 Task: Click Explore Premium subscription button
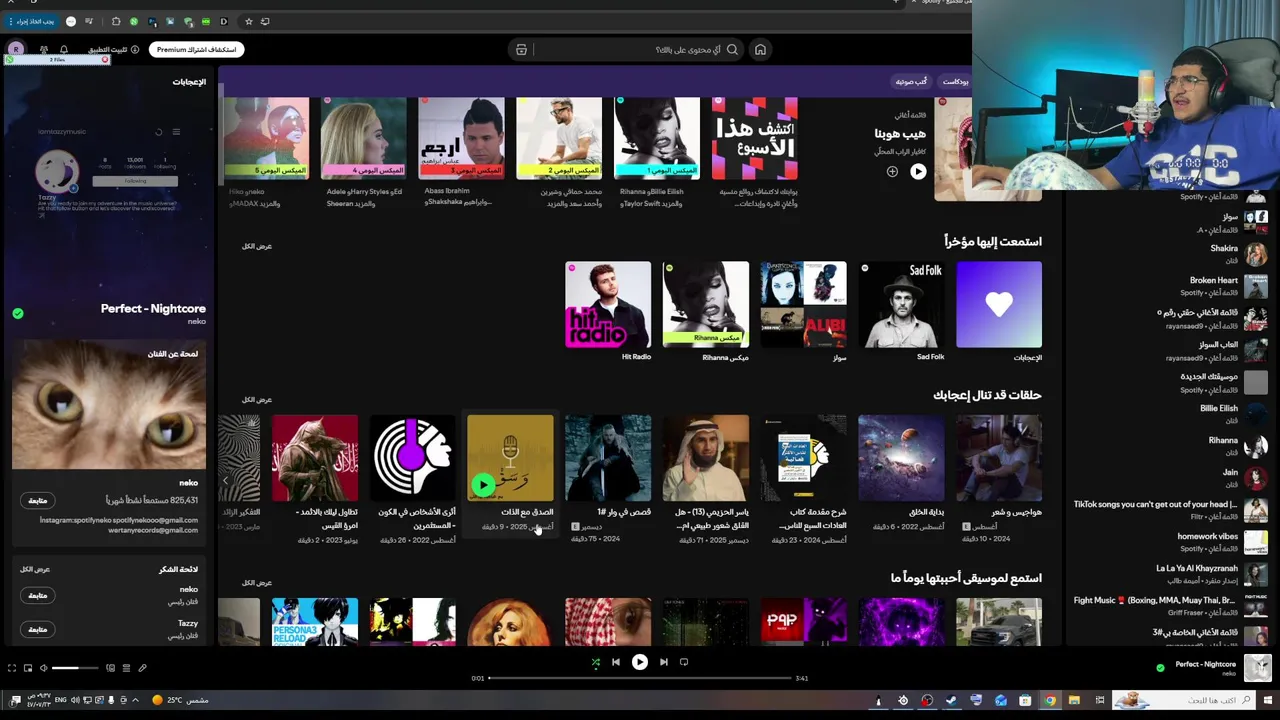click(196, 49)
